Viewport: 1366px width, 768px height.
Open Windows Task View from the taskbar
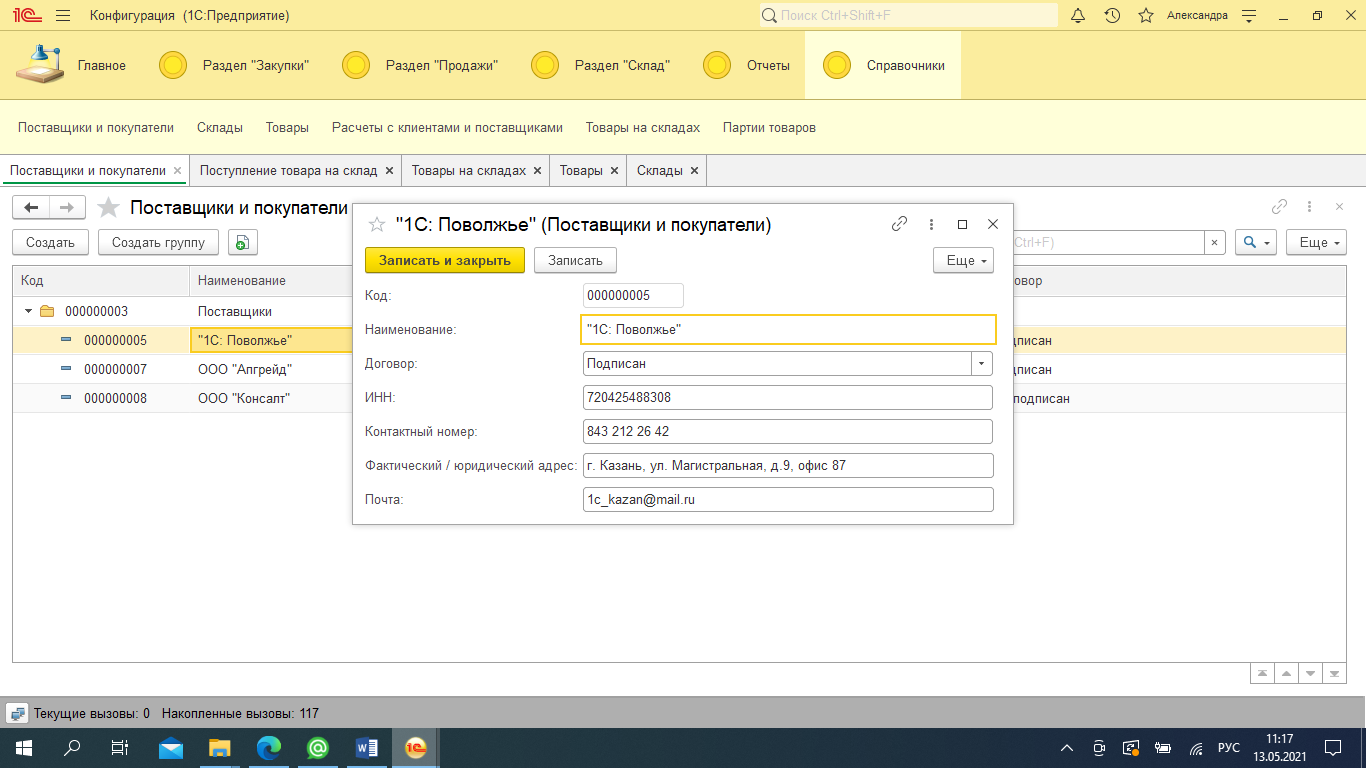tap(120, 748)
